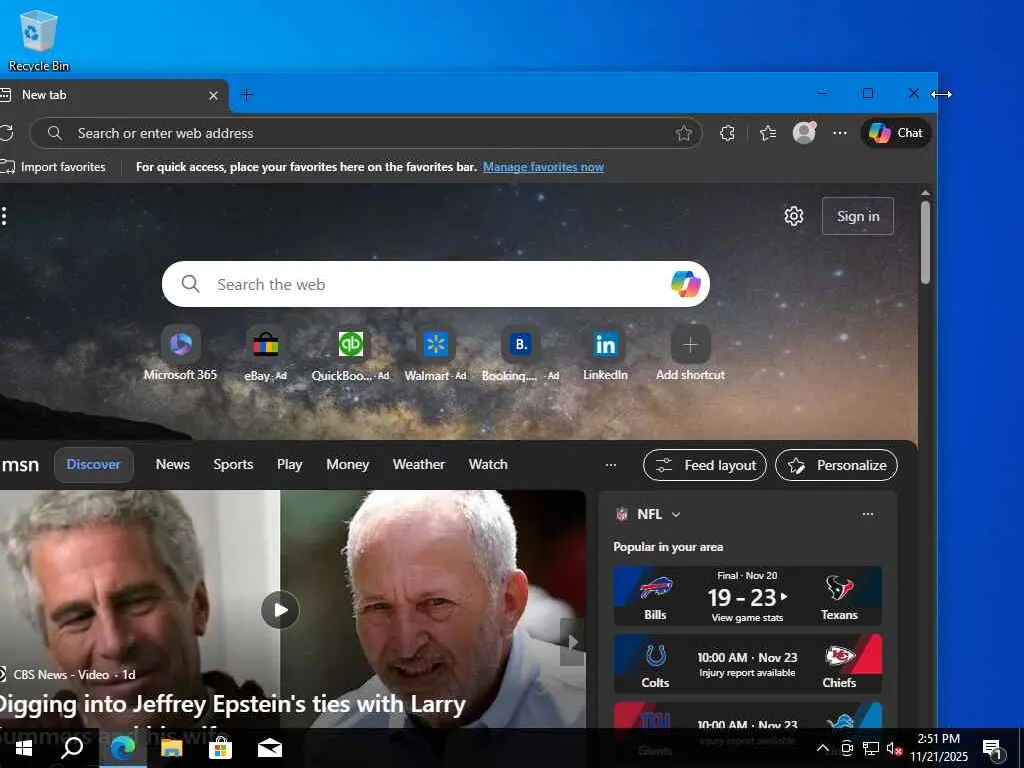Select the Discover feed tab
This screenshot has width=1024, height=768.
tap(93, 465)
